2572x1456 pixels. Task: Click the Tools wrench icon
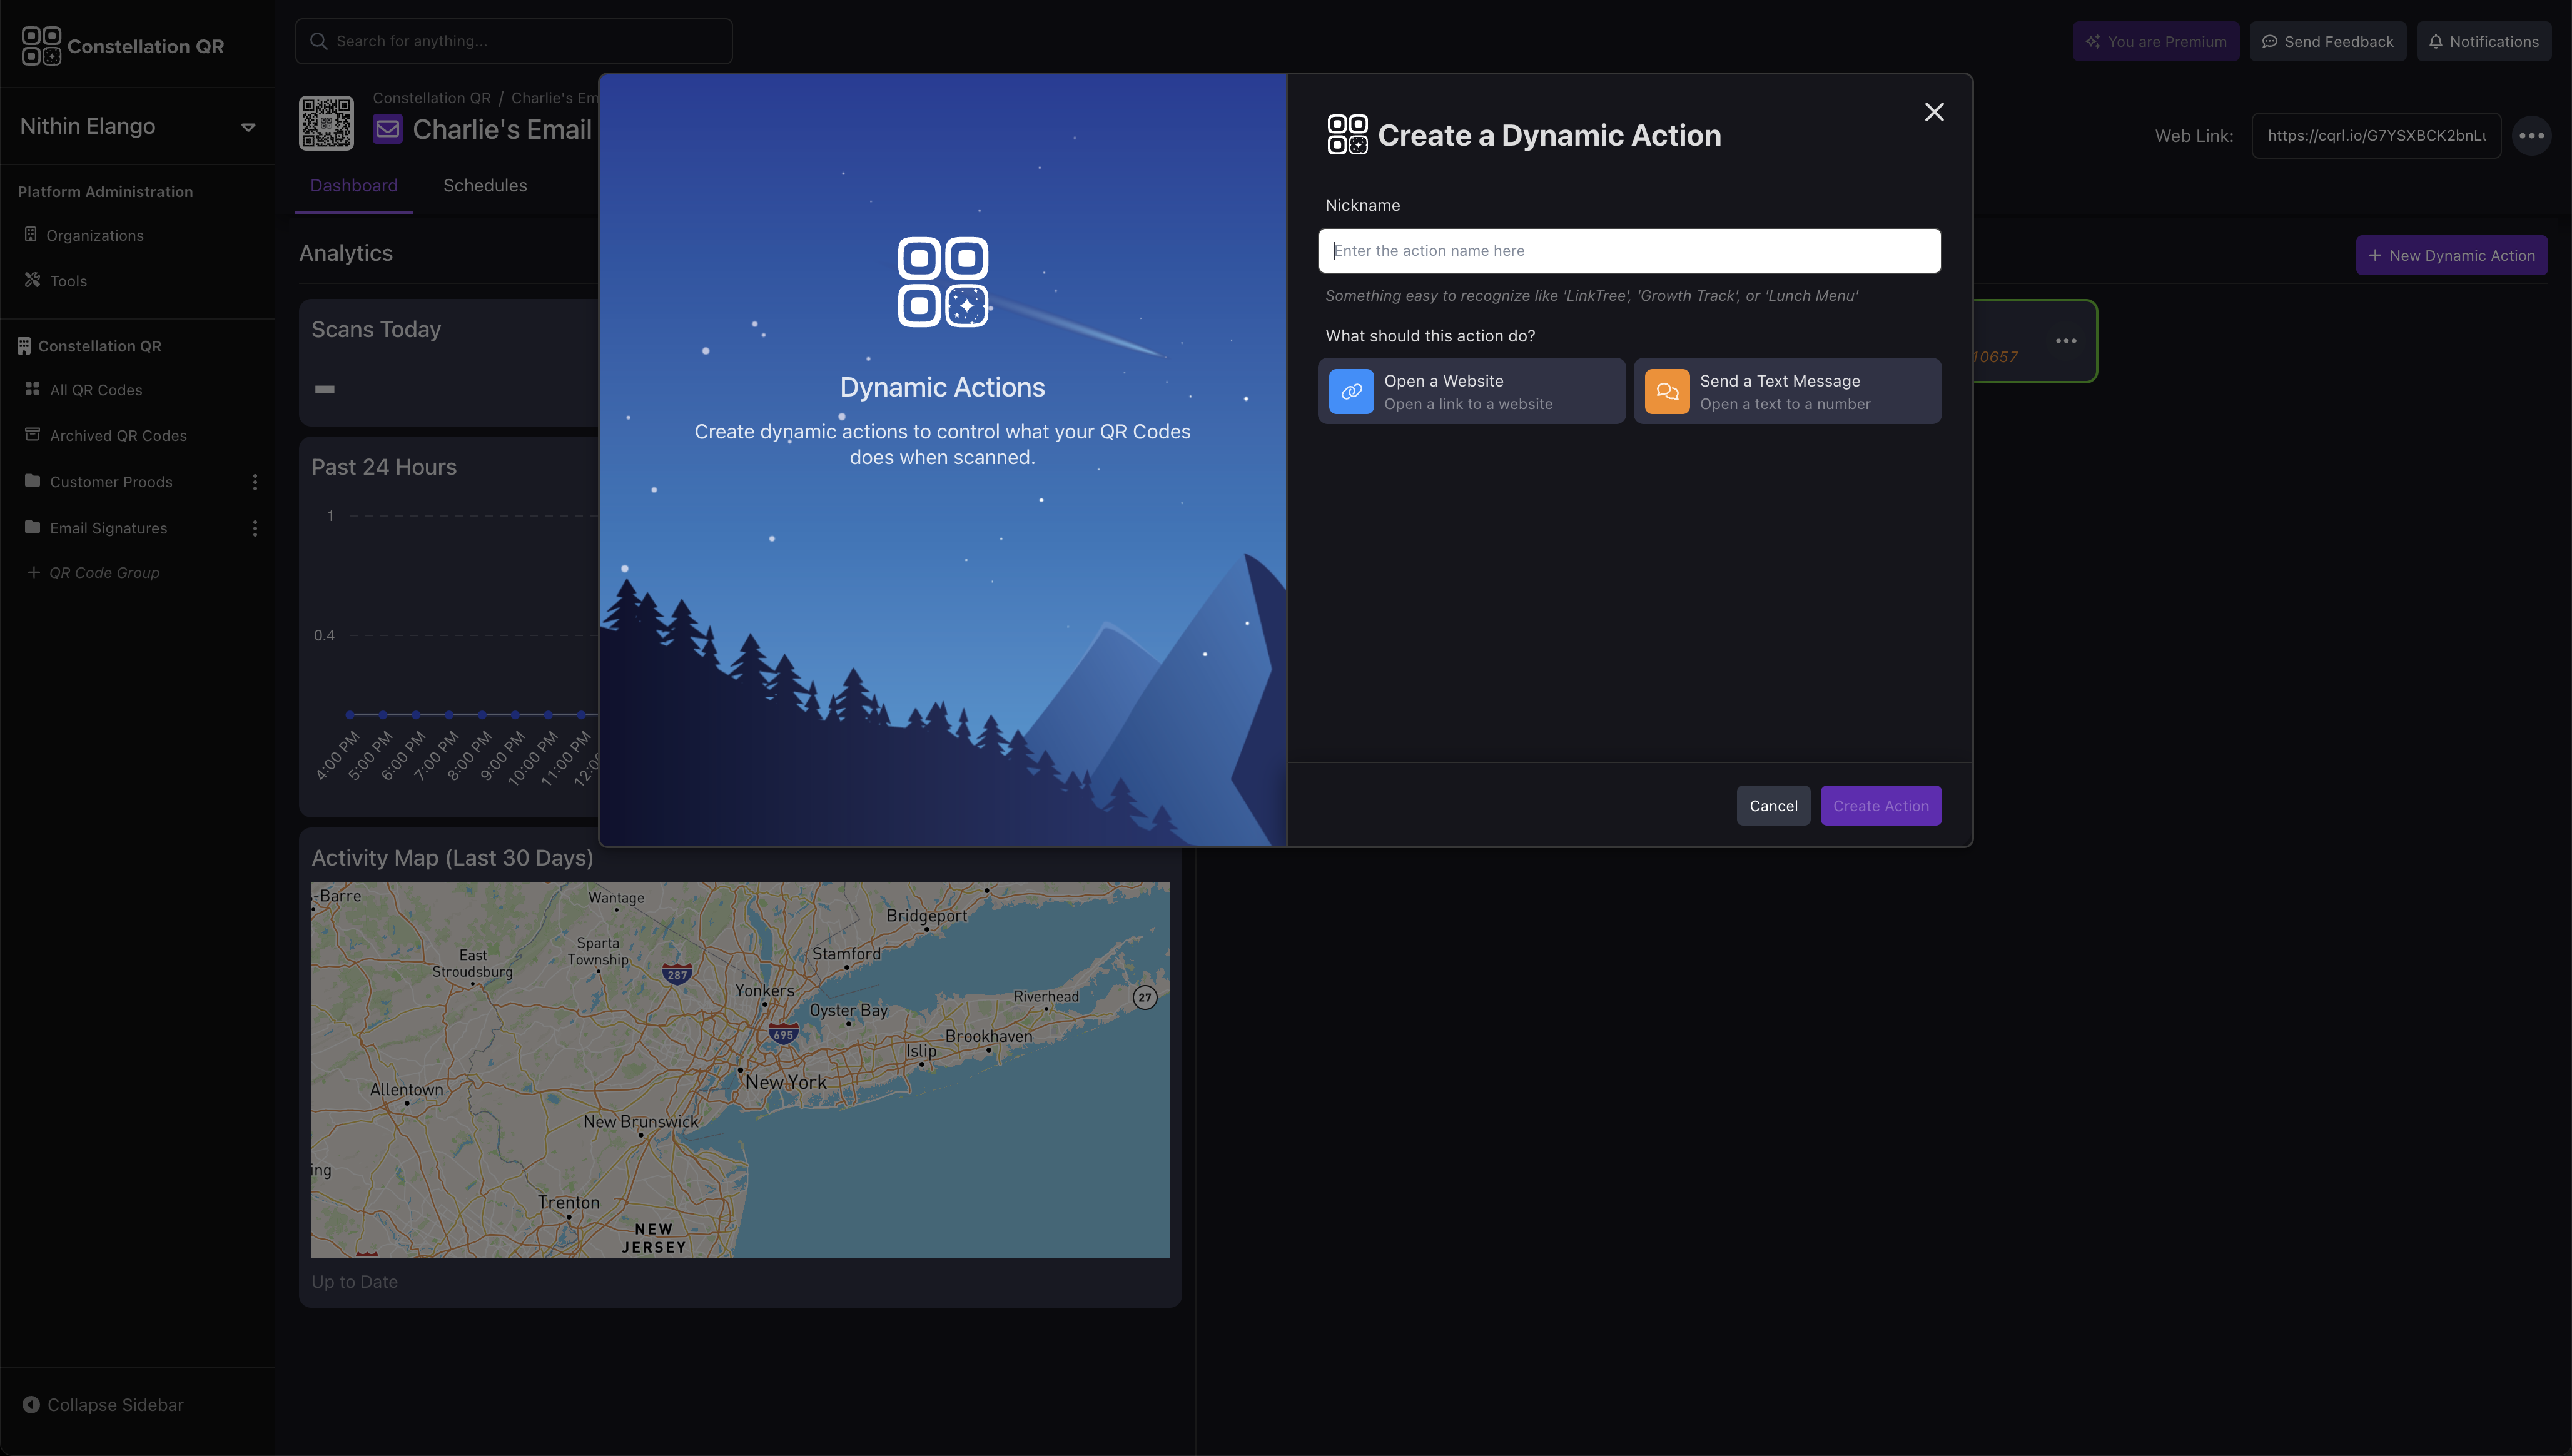(x=32, y=280)
